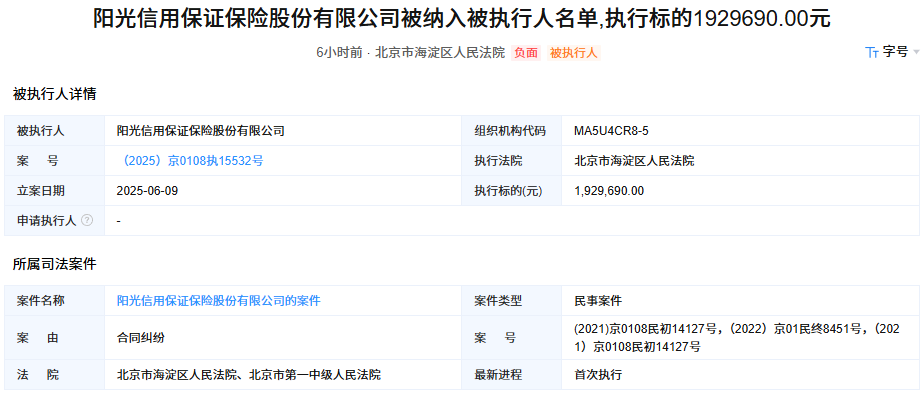The image size is (924, 394).
Task: Click the 执行法院 value 北京市海淀区人民法院
Action: tap(634, 161)
